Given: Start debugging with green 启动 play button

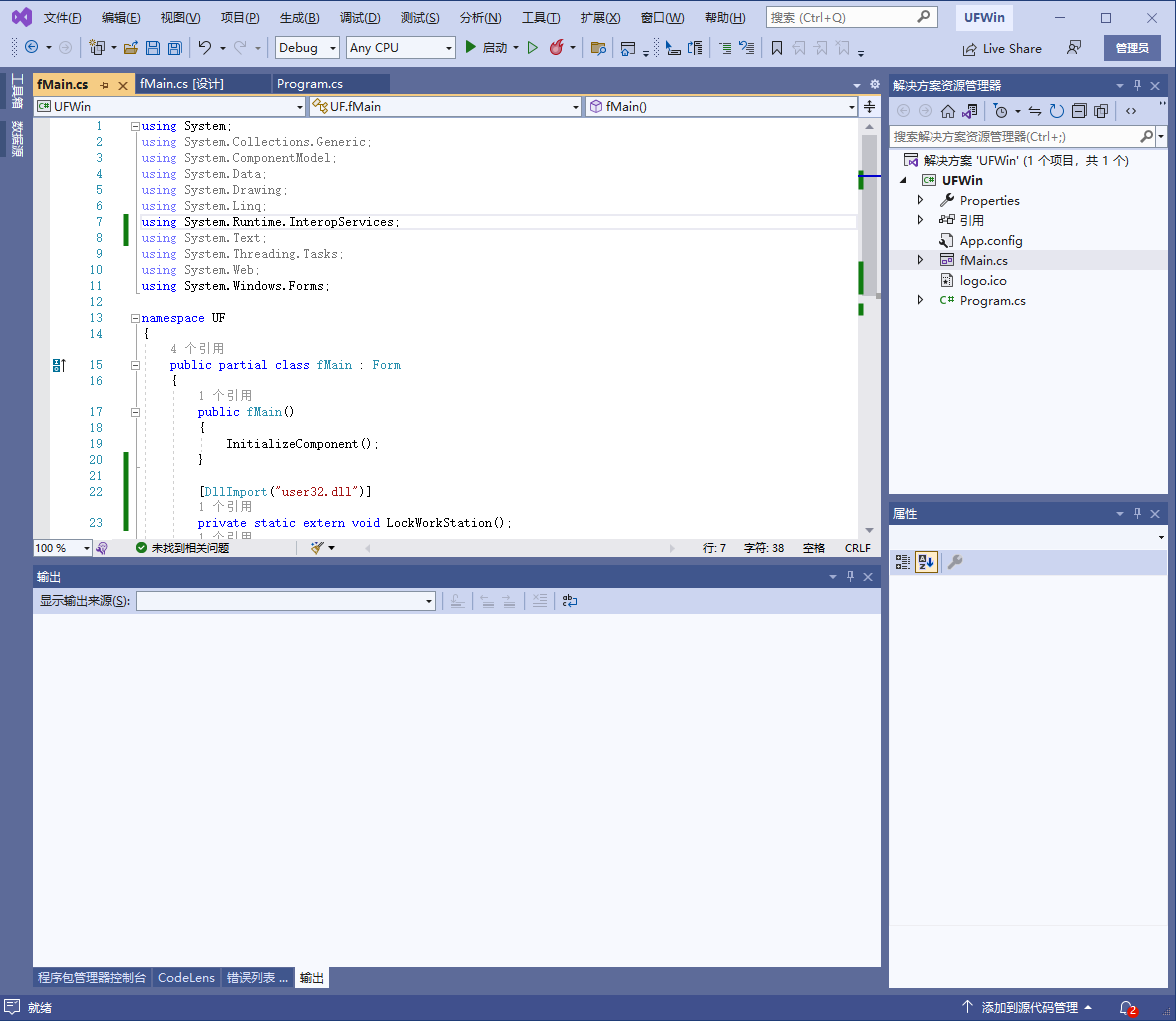Looking at the screenshot, I should click(x=486, y=47).
